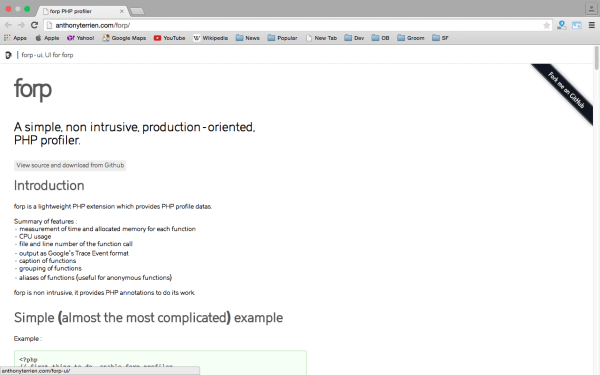Viewport: 600px width, 375px height.
Task: Click the large forp heading
Action: 33,90
